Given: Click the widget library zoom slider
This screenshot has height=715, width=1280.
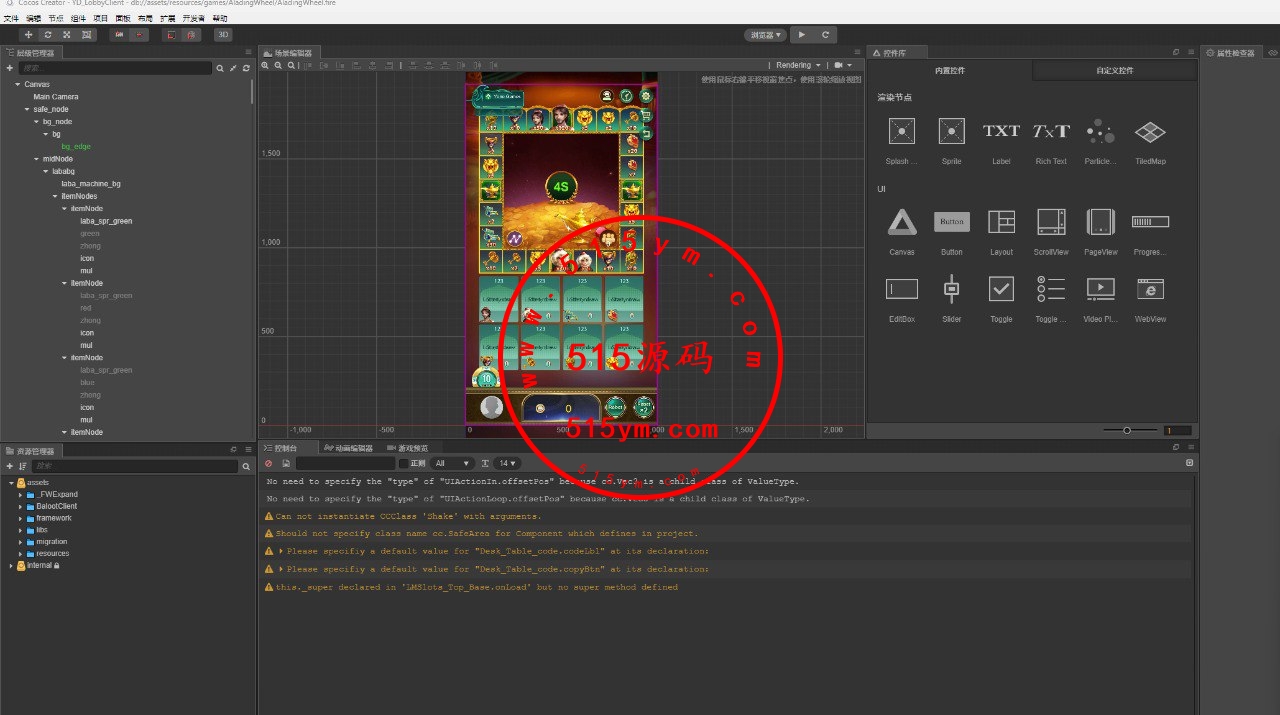Looking at the screenshot, I should click(1127, 430).
